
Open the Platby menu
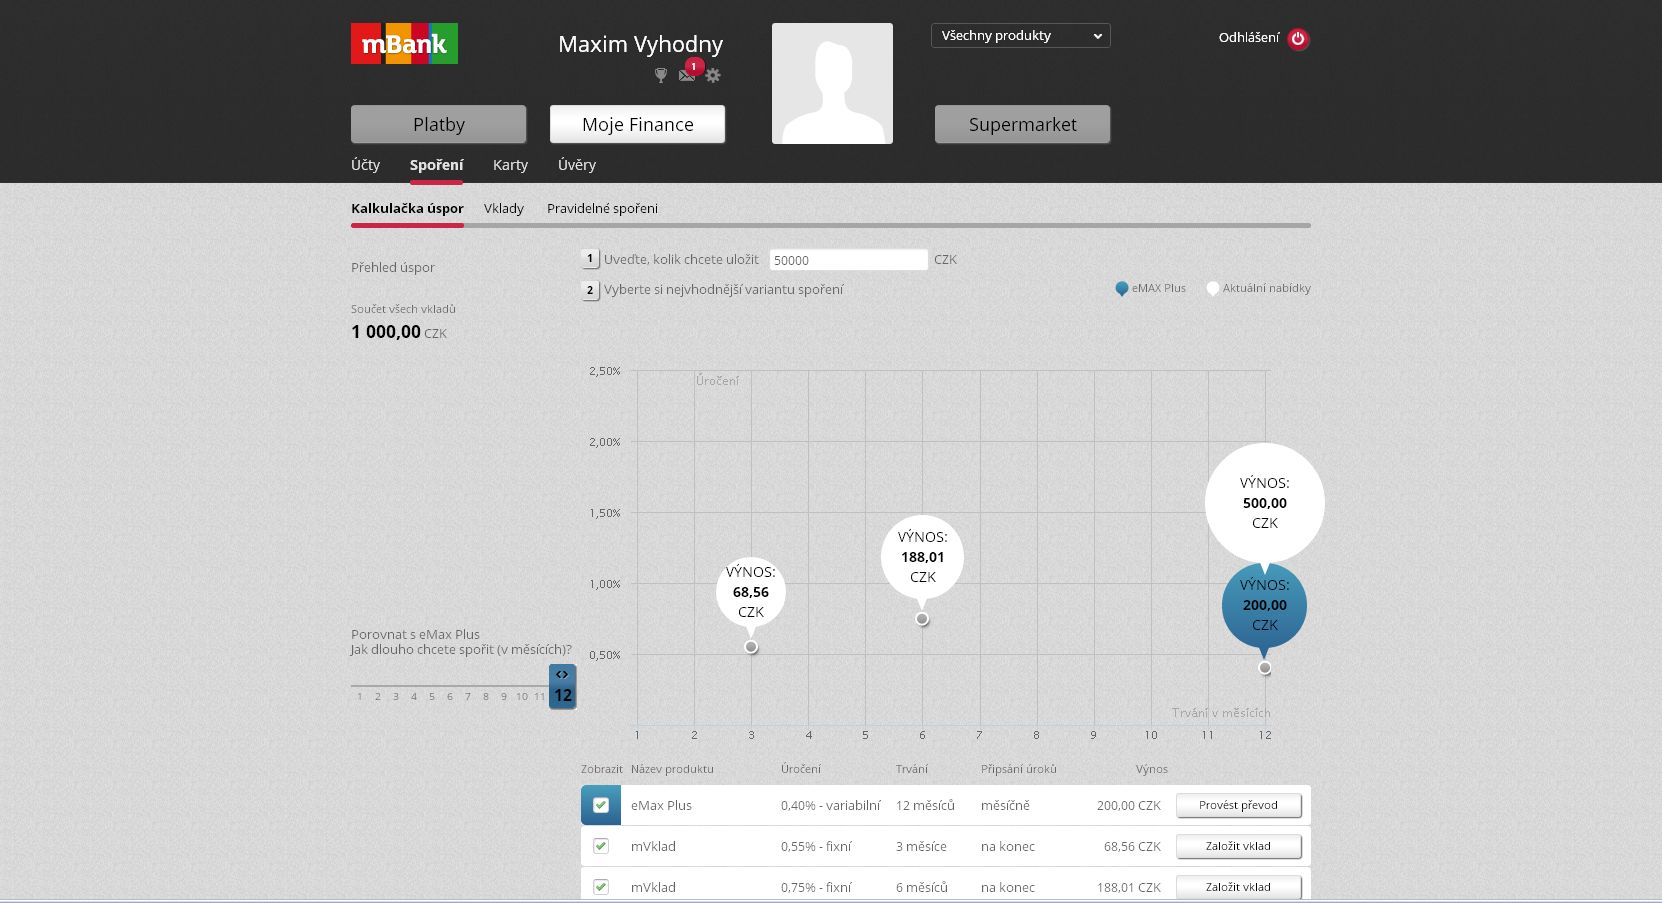coord(438,125)
